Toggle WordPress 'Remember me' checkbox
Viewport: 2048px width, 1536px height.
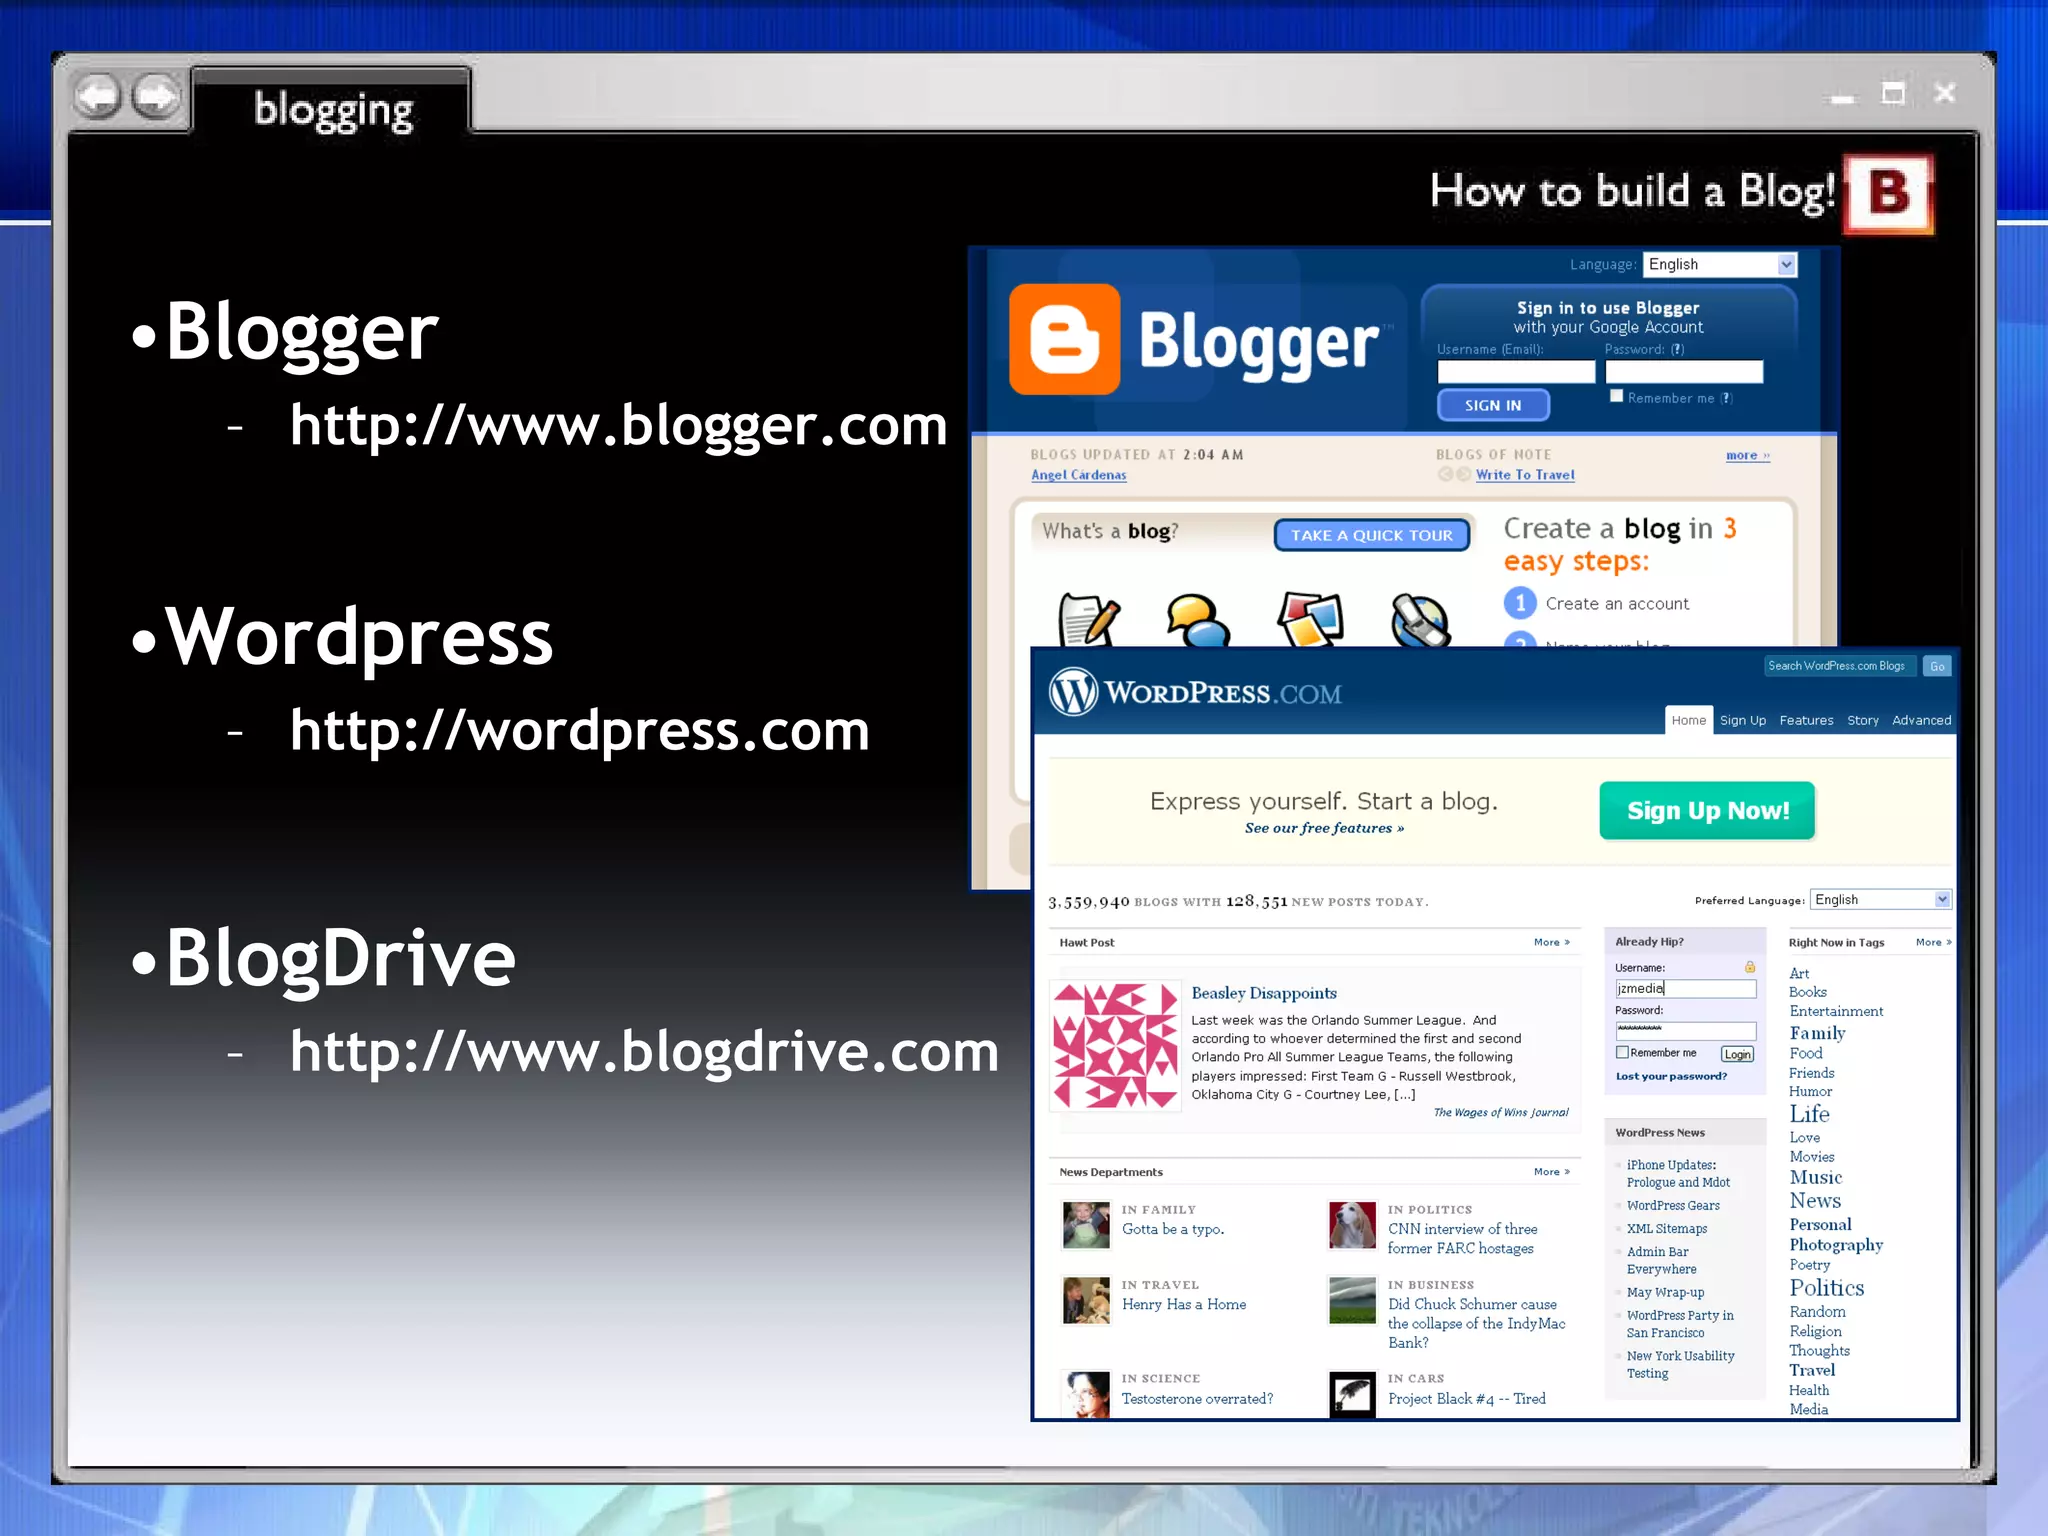(1622, 1052)
